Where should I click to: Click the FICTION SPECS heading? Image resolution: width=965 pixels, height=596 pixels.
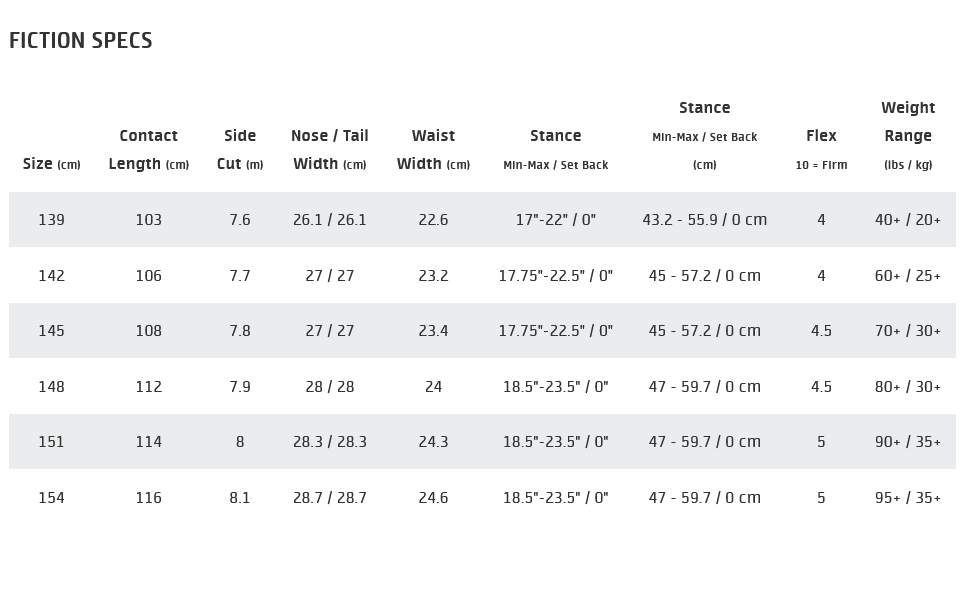point(81,41)
